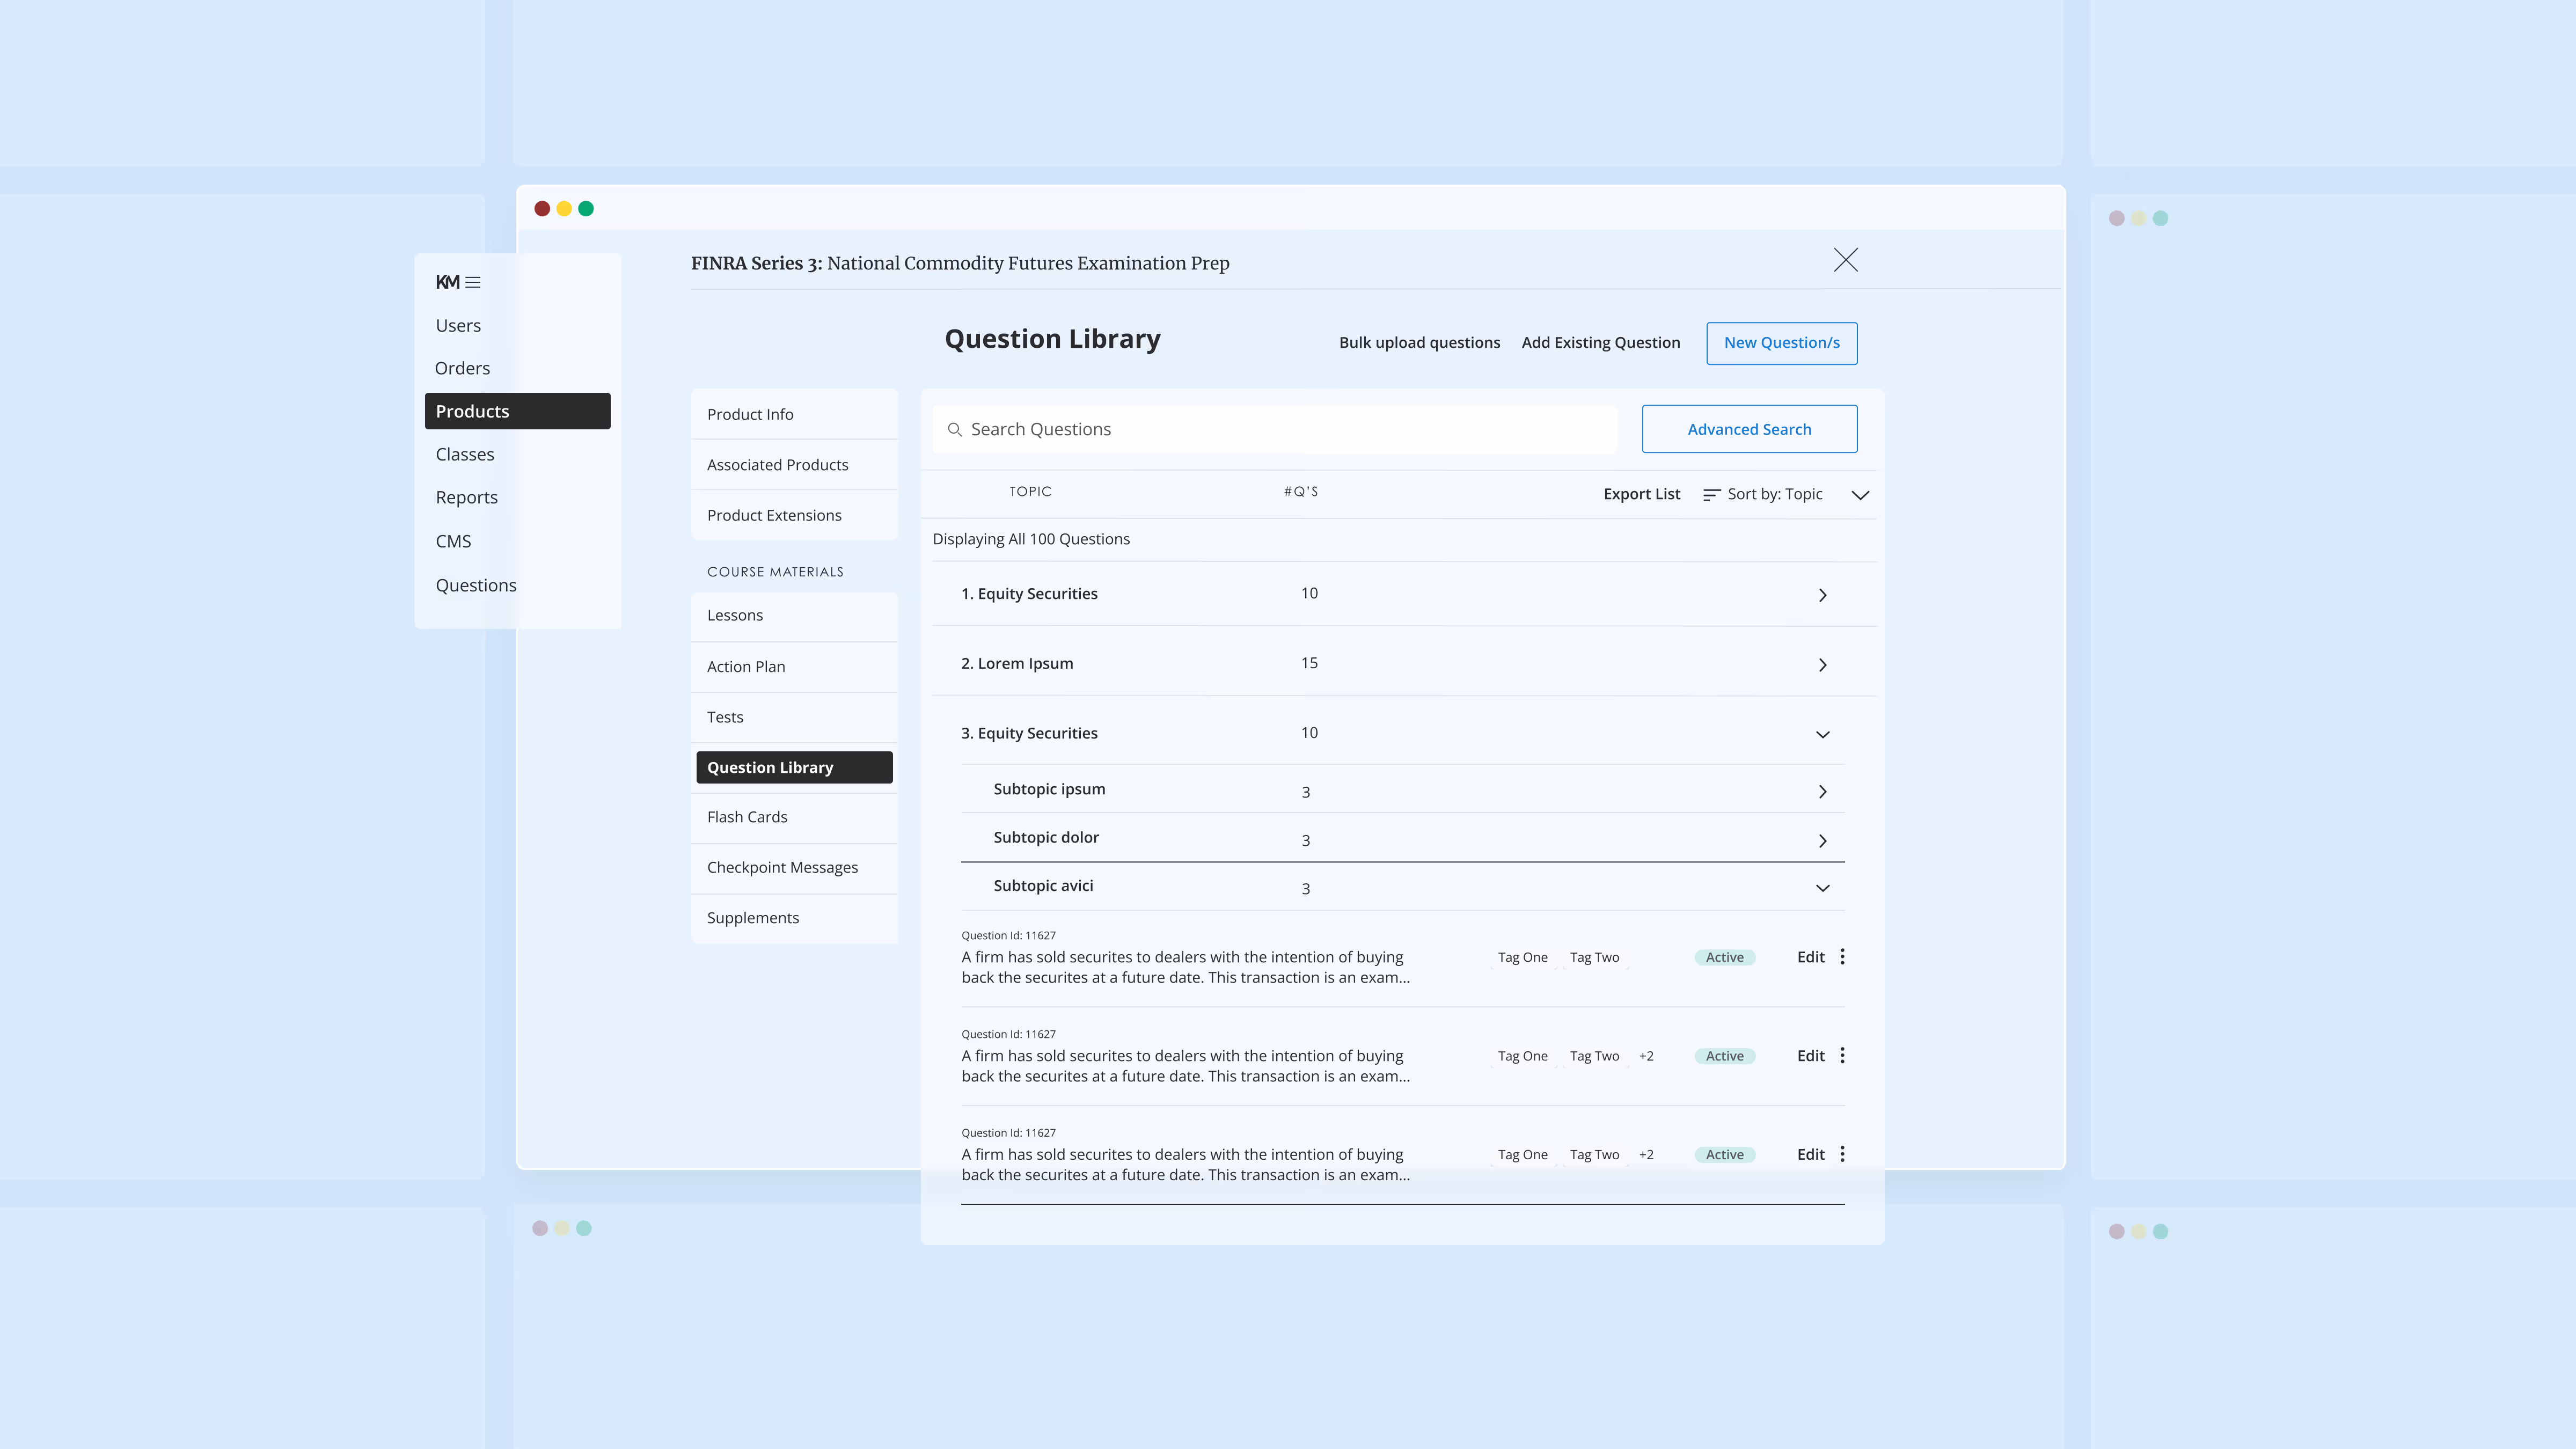The width and height of the screenshot is (2576, 1449).
Task: Open the three-dot menu on the first question
Action: tap(1843, 957)
